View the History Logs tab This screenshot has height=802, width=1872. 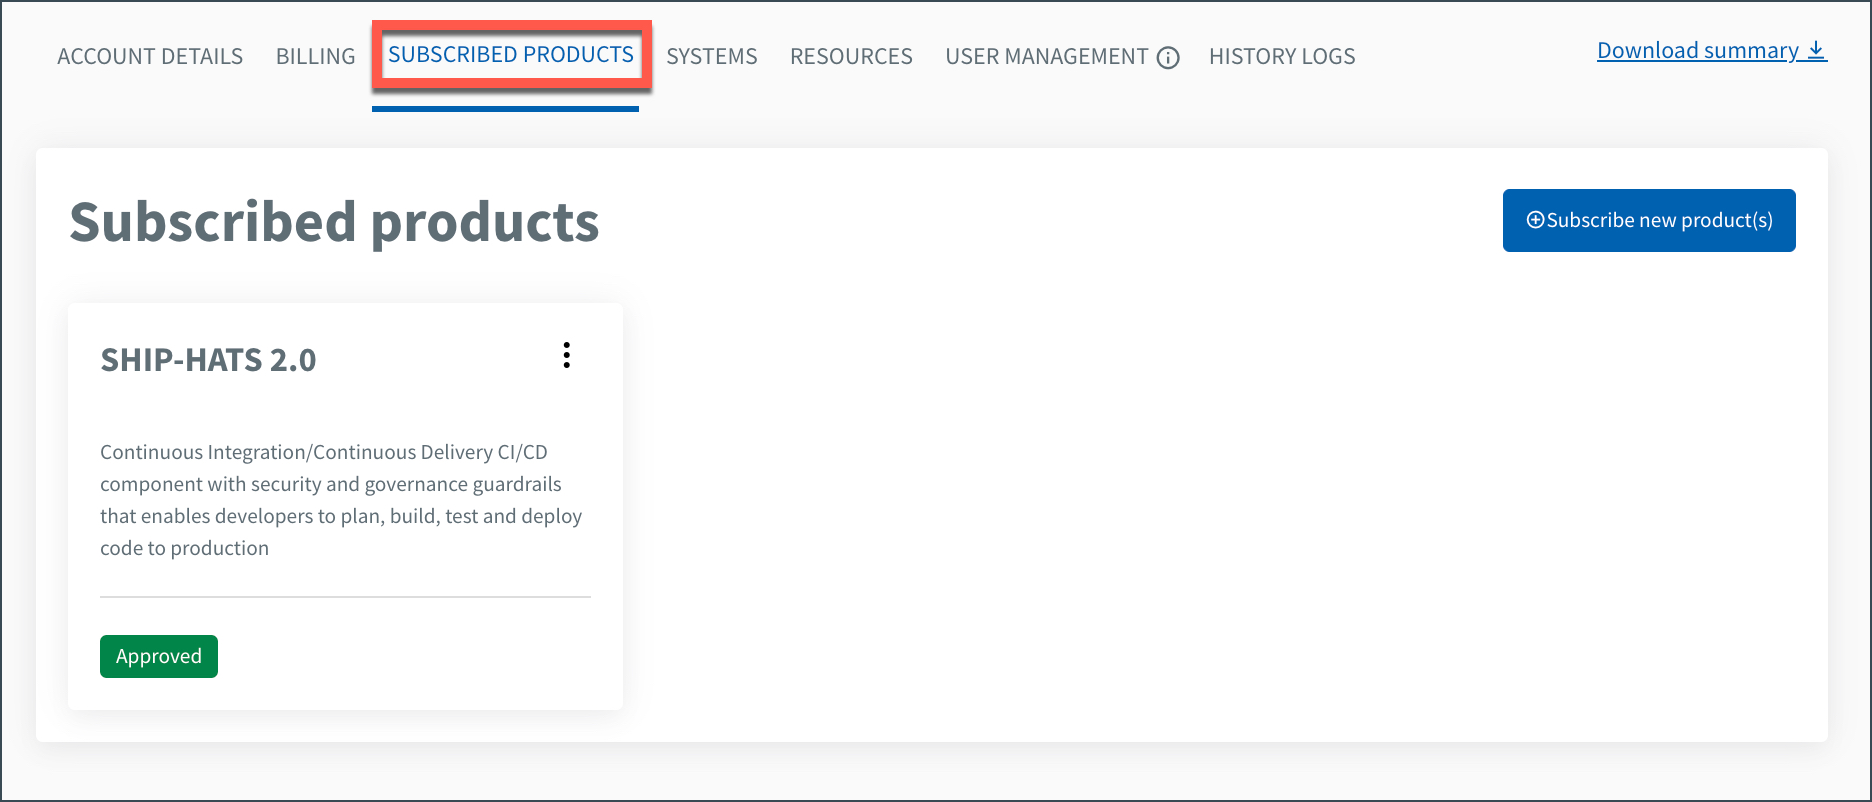click(1282, 57)
